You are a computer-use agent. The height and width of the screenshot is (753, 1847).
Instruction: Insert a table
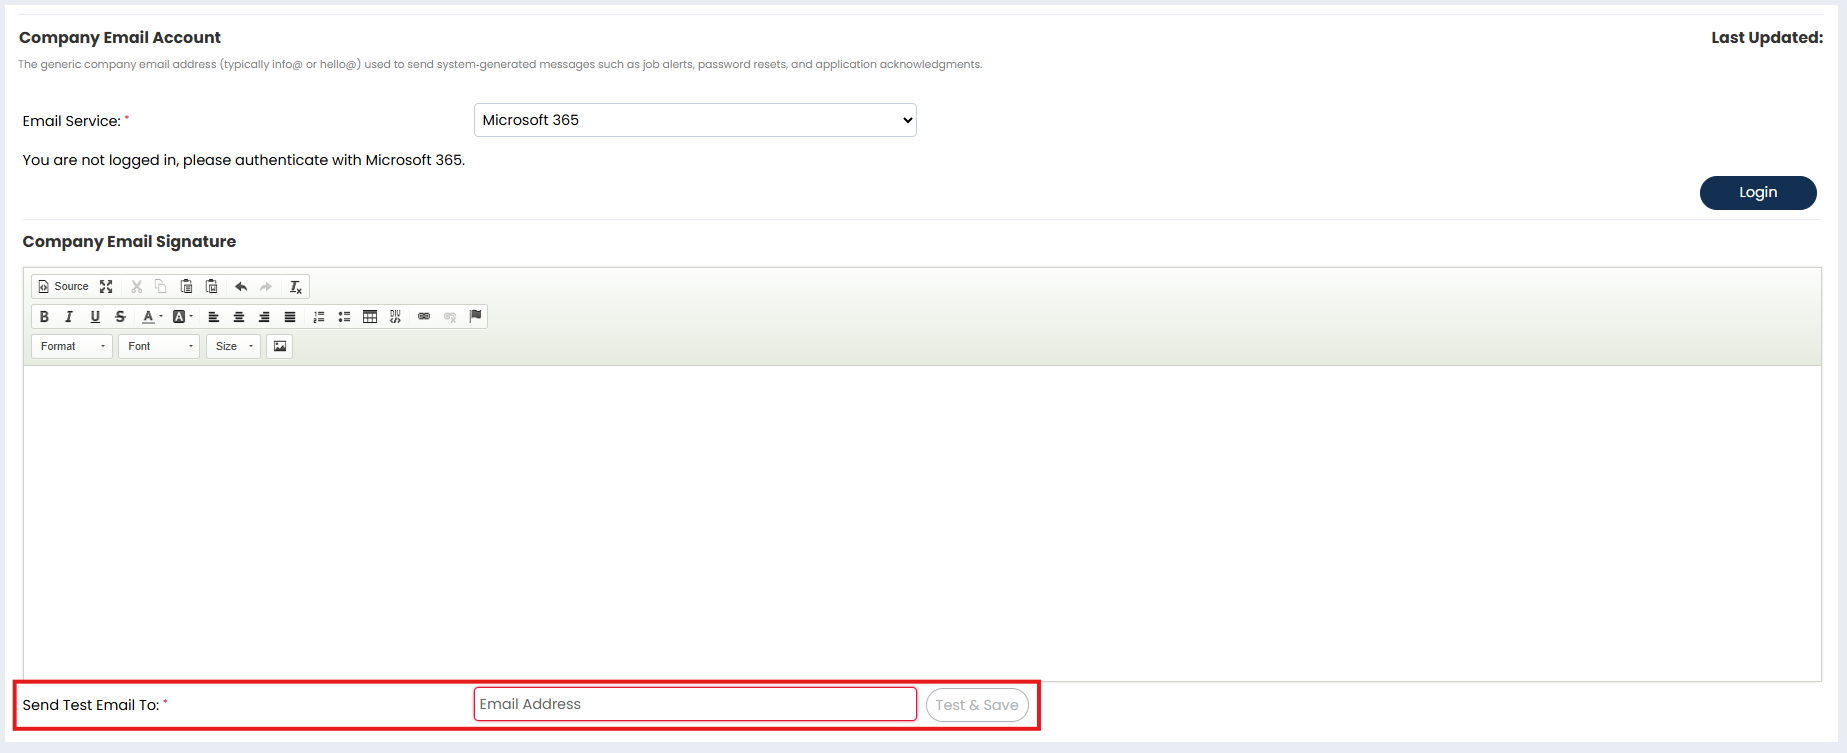tap(370, 316)
